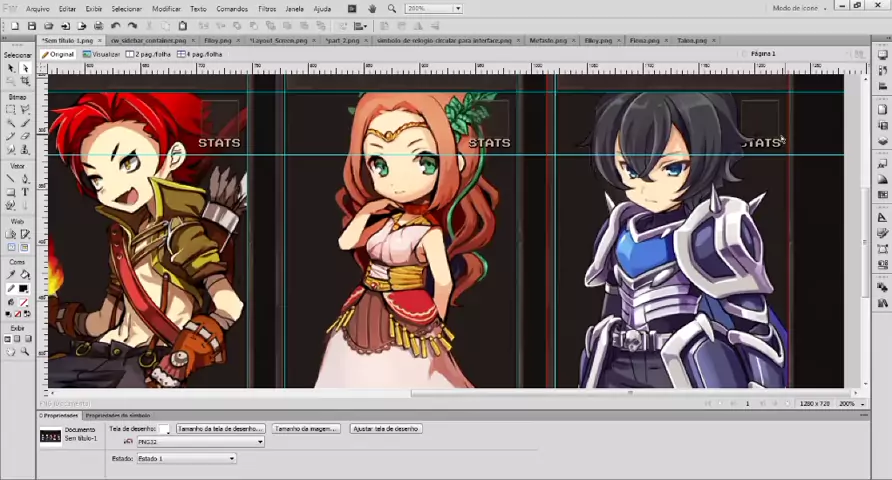Open the black fill color swatch
Screen dimensions: 892x480
[x=24, y=289]
